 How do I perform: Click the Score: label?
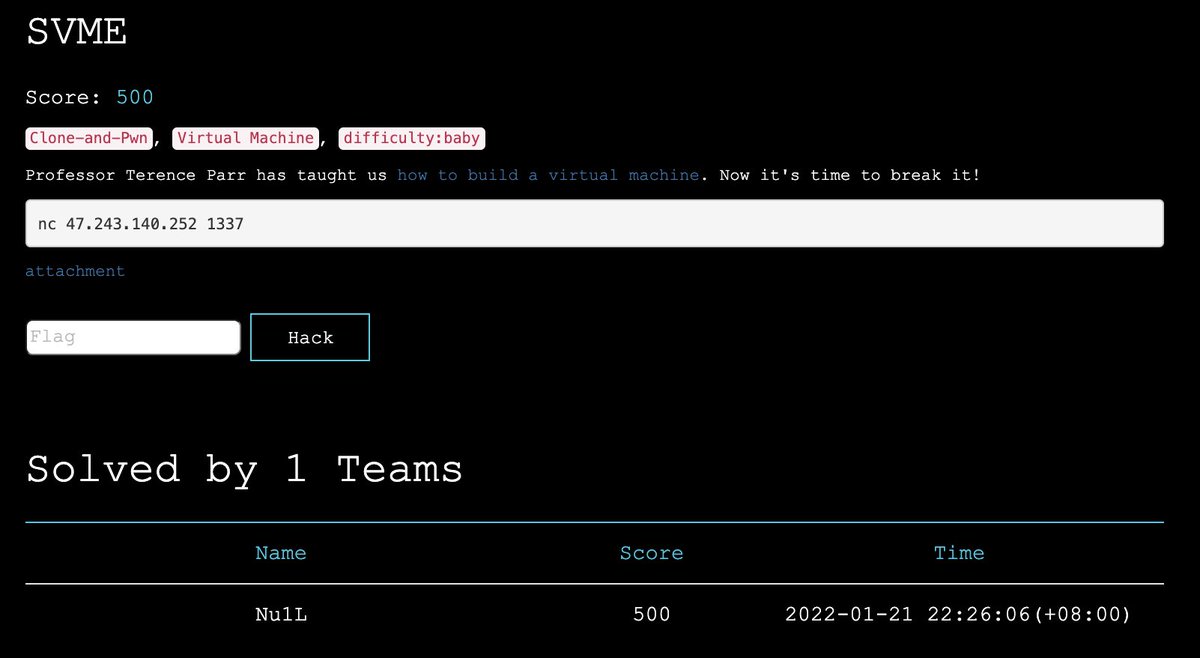63,97
